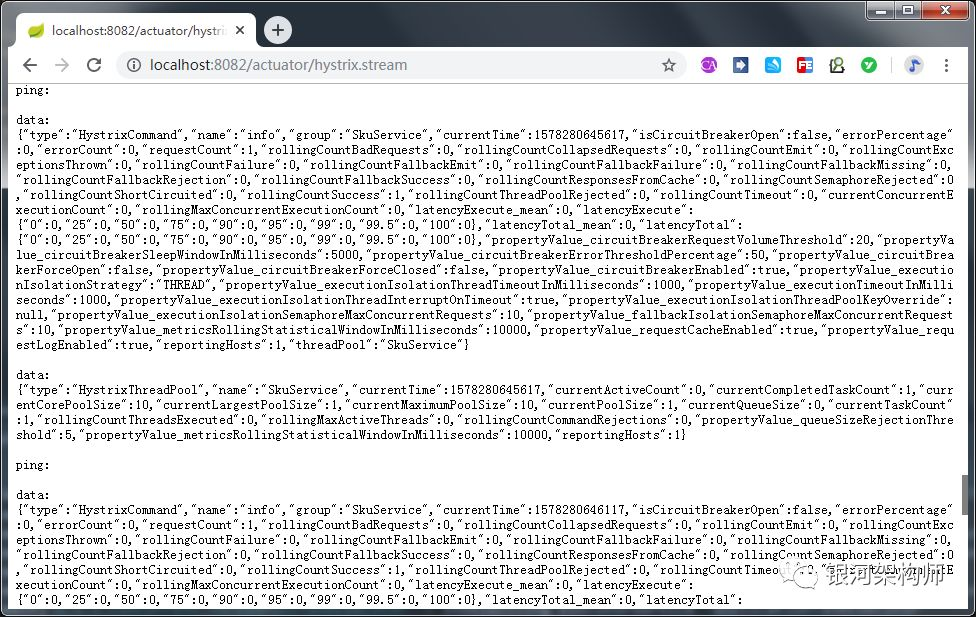This screenshot has height=617, width=976.
Task: Open the green checkmark extension
Action: pyautogui.click(x=869, y=65)
